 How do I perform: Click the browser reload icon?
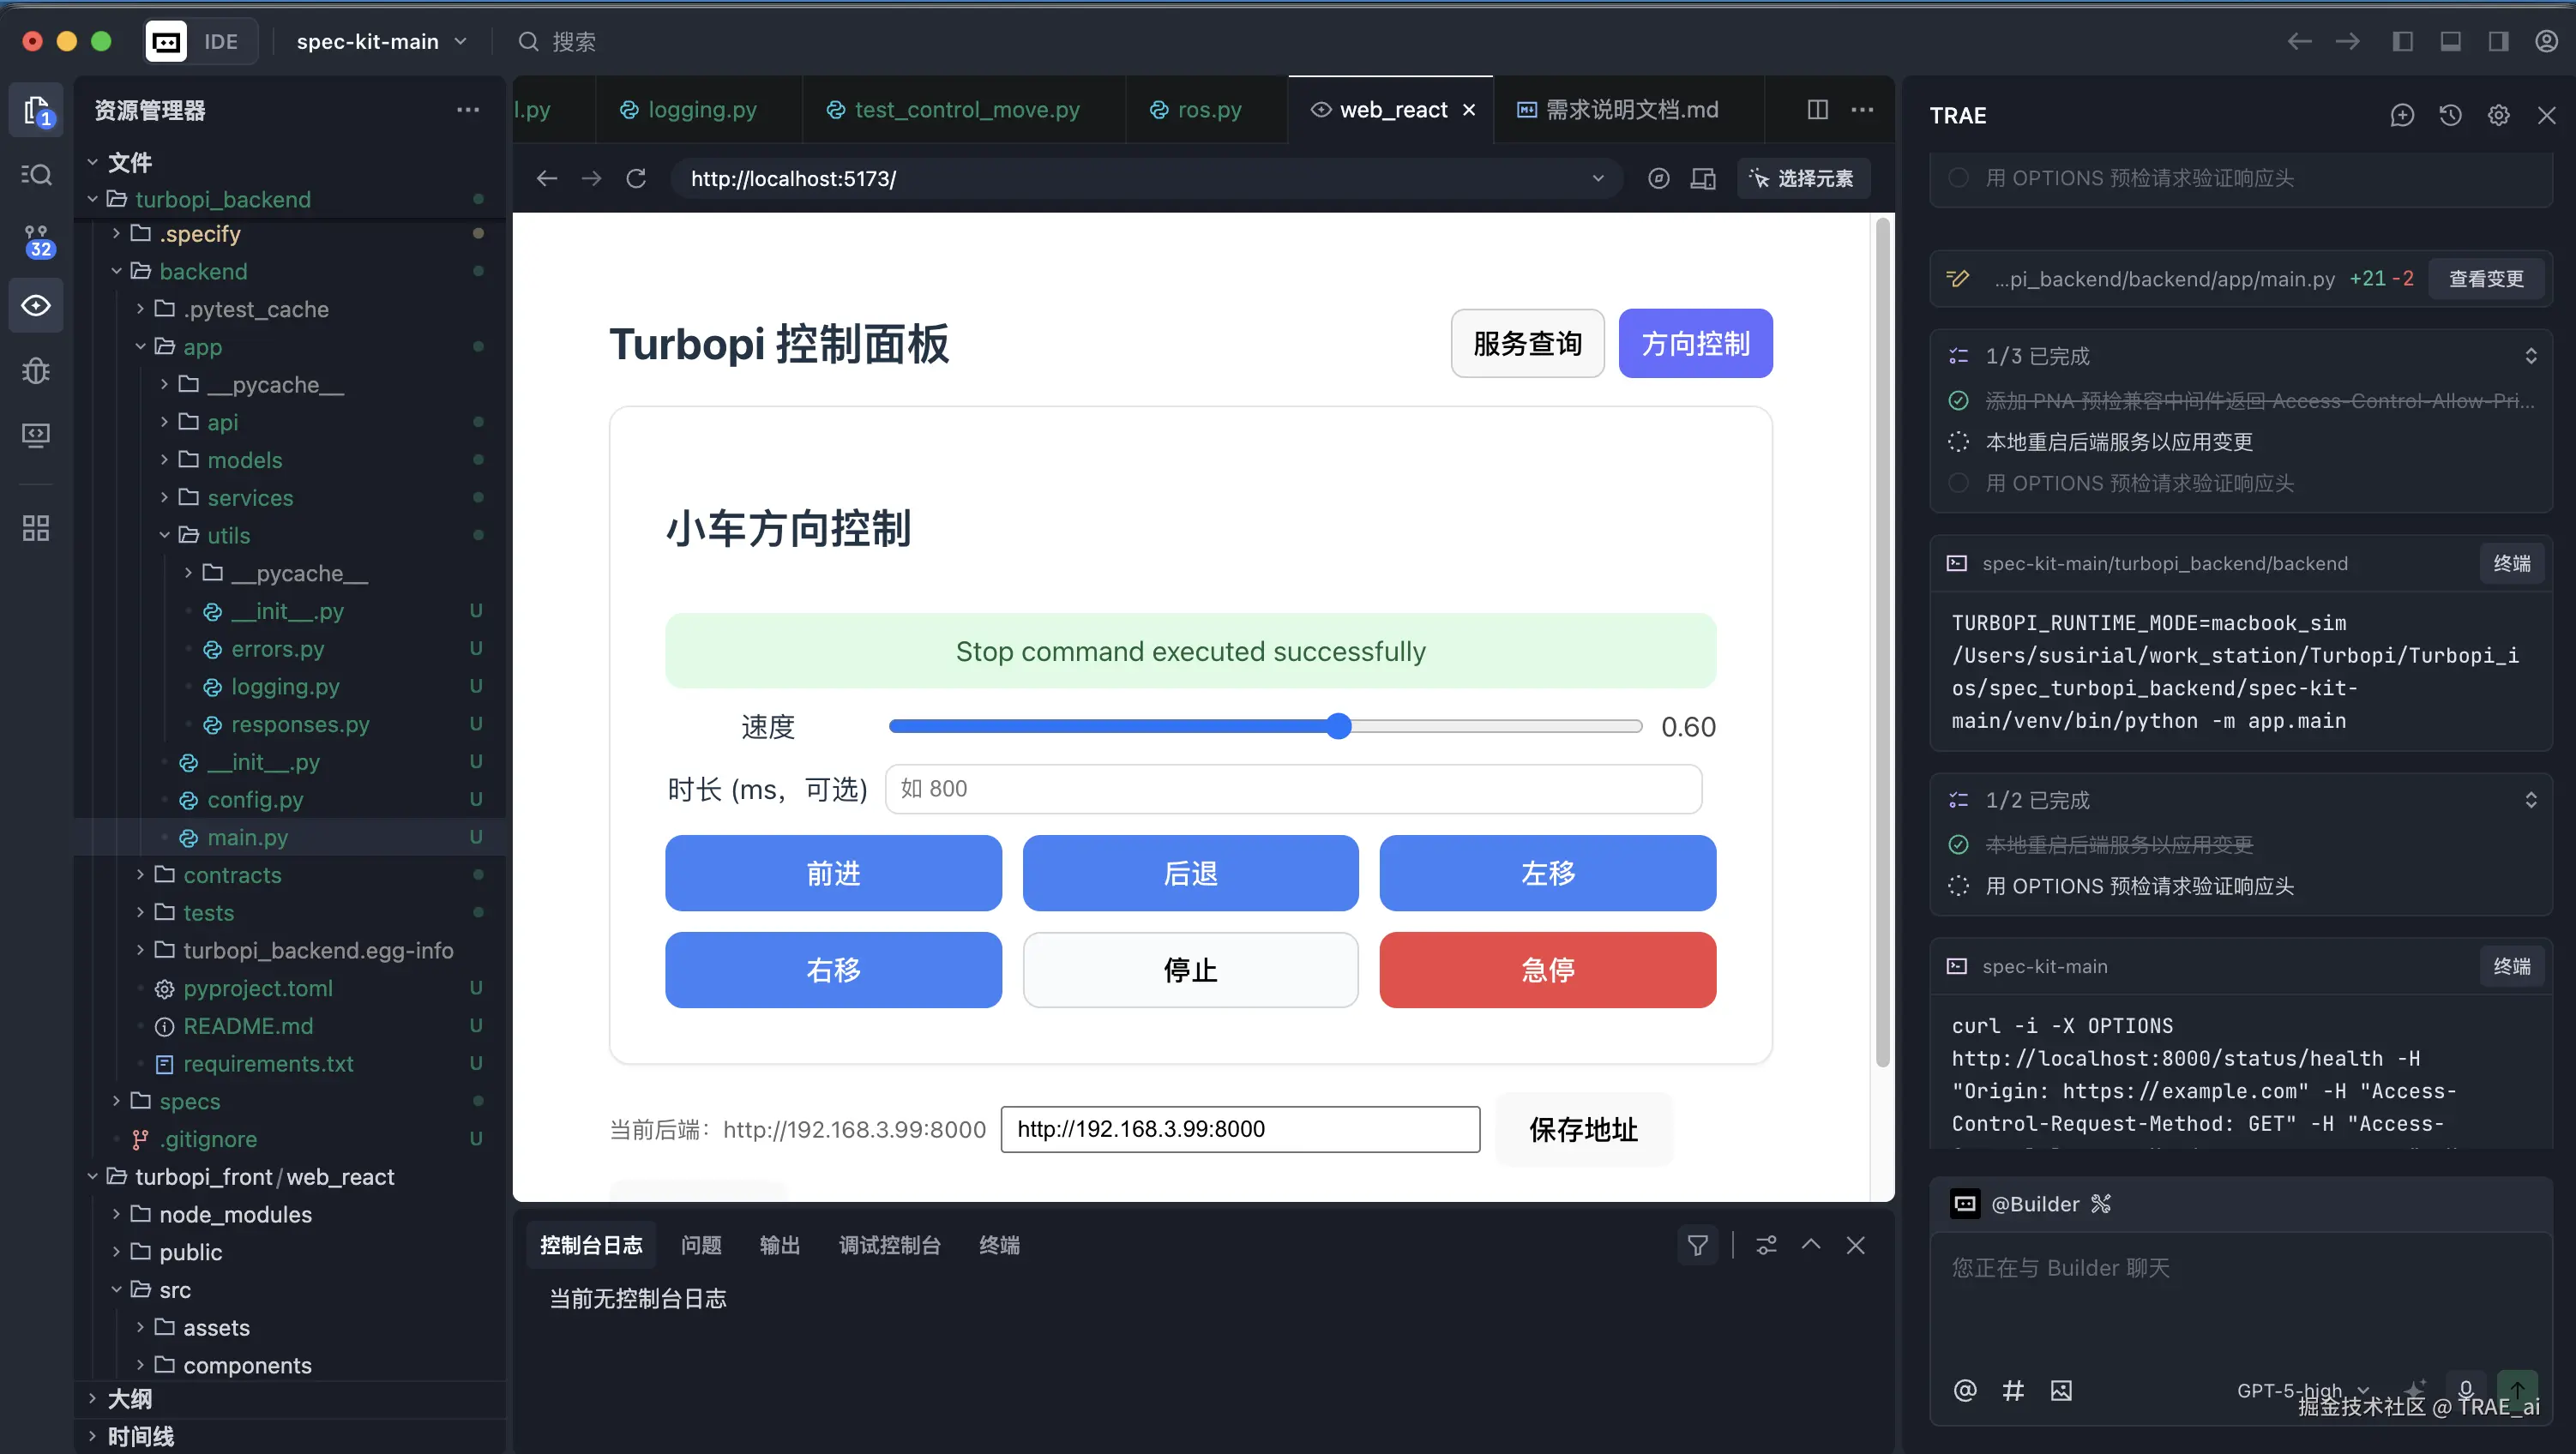[x=636, y=178]
